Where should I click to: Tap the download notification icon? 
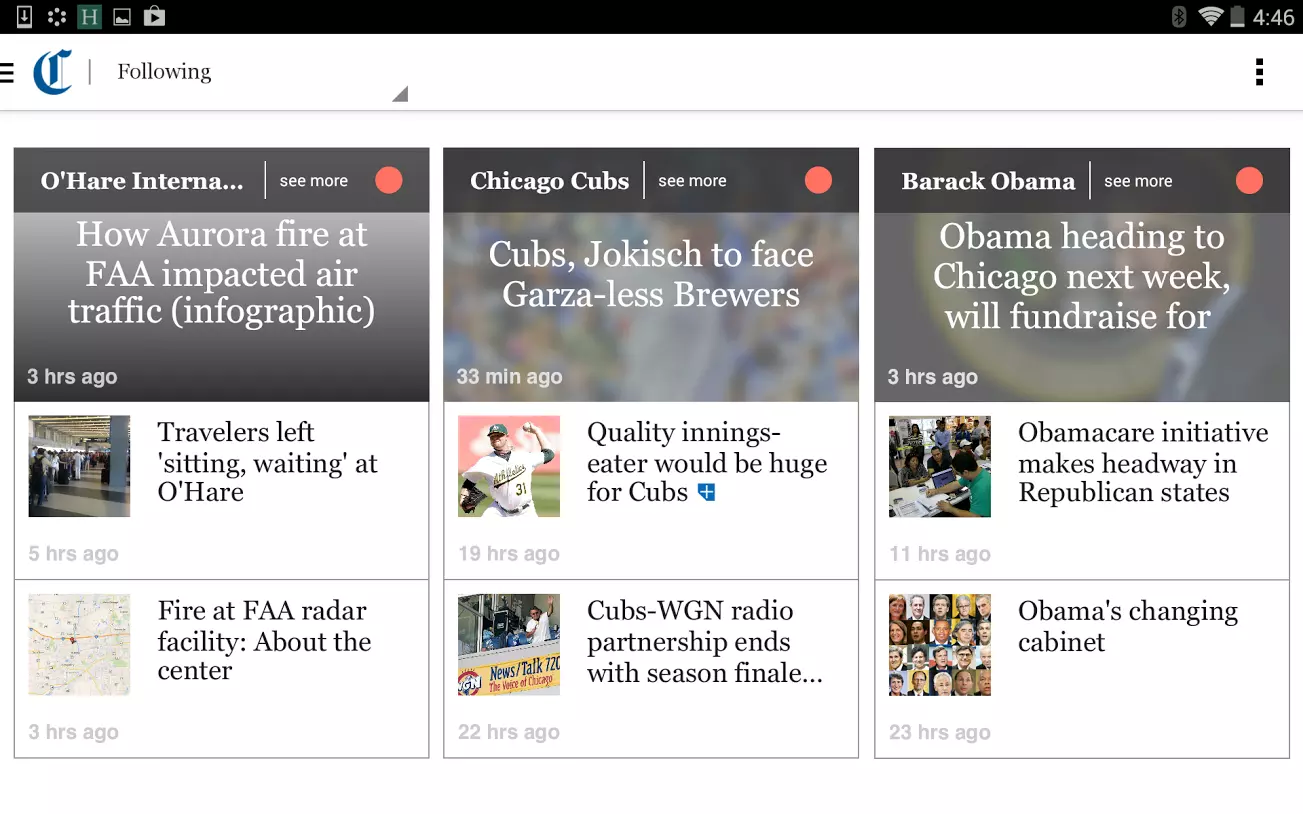[x=25, y=16]
